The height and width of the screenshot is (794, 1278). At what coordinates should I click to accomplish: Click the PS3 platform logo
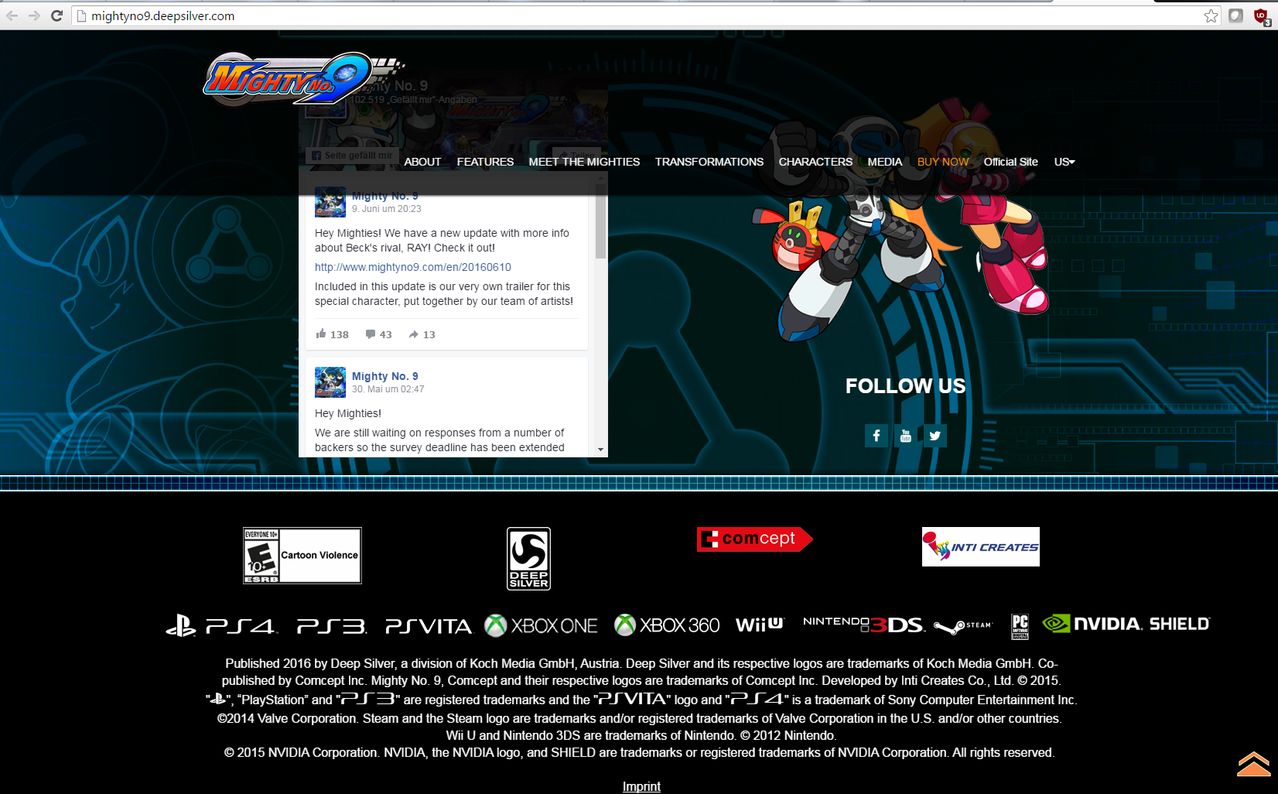tap(332, 626)
